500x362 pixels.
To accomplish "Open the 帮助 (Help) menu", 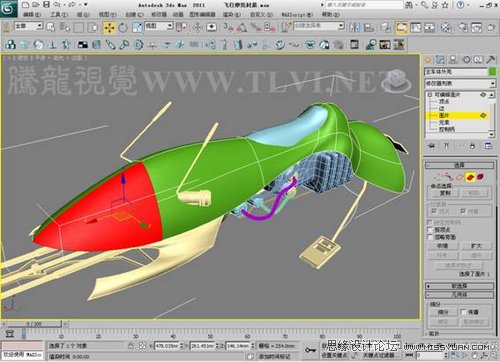I will [331, 15].
